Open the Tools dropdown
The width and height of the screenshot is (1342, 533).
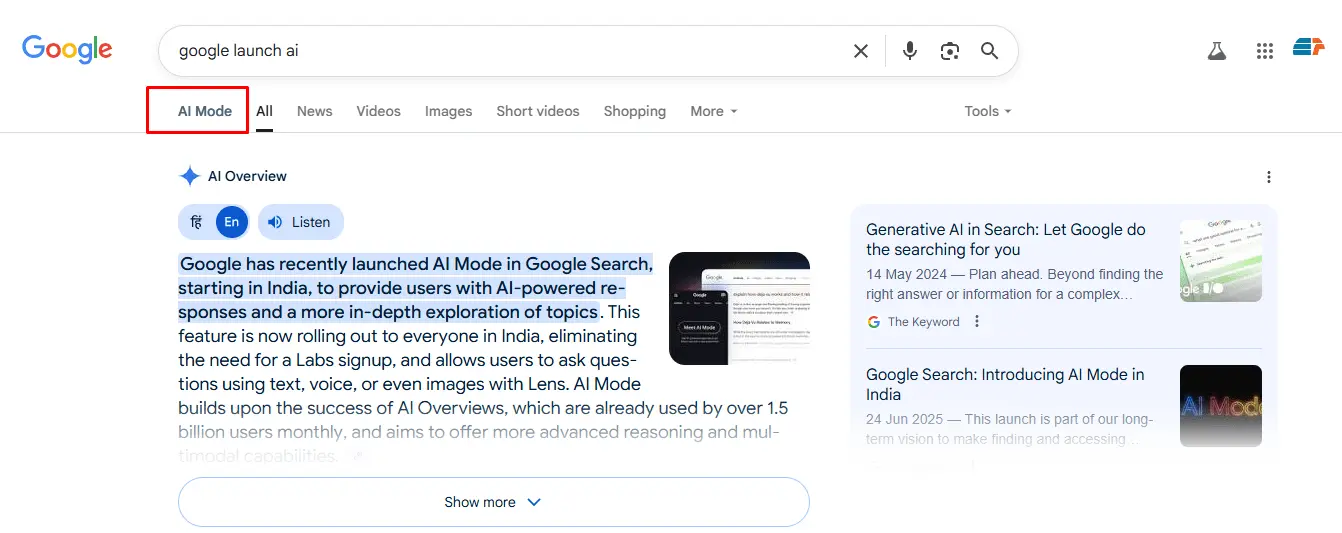click(x=988, y=111)
